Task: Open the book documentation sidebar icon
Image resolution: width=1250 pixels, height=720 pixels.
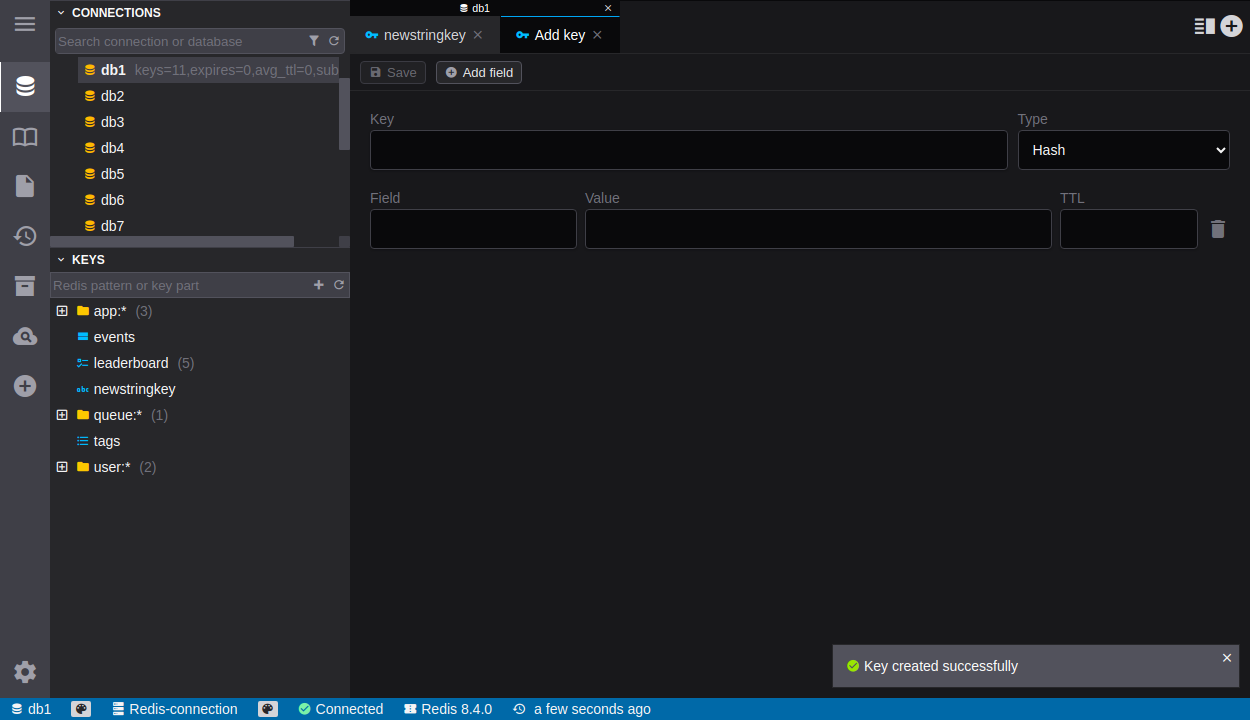Action: tap(25, 137)
